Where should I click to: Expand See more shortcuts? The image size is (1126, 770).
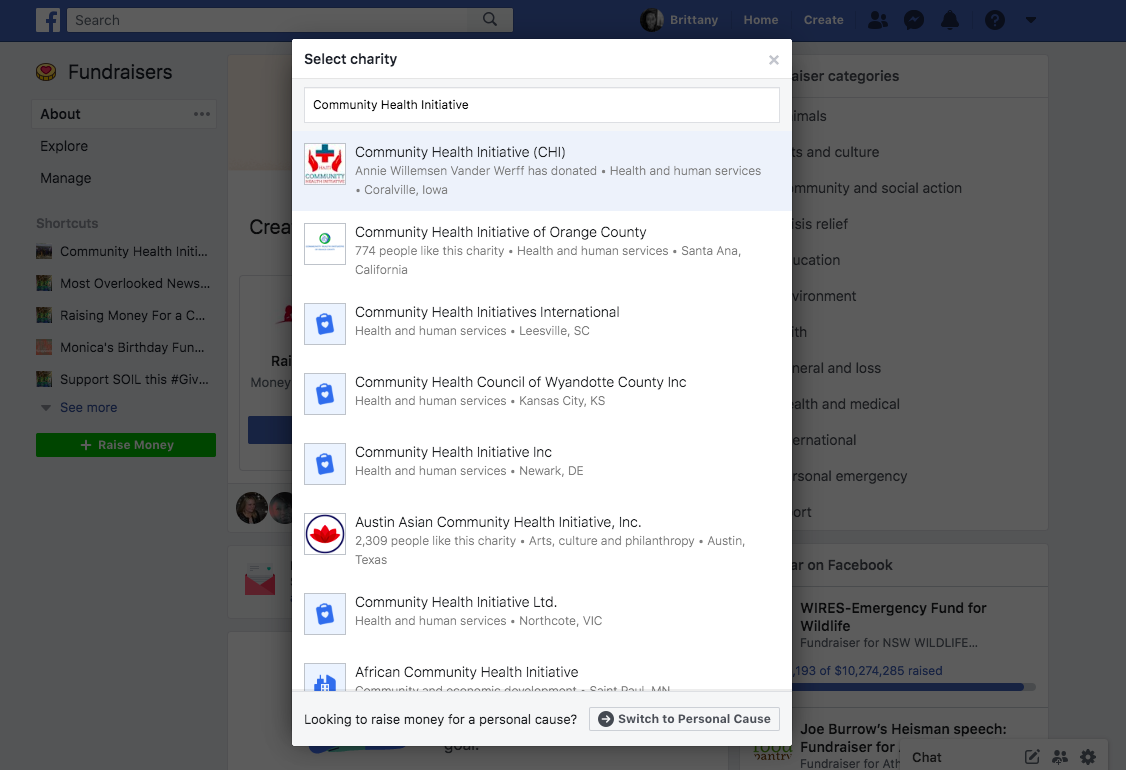pyautogui.click(x=88, y=408)
